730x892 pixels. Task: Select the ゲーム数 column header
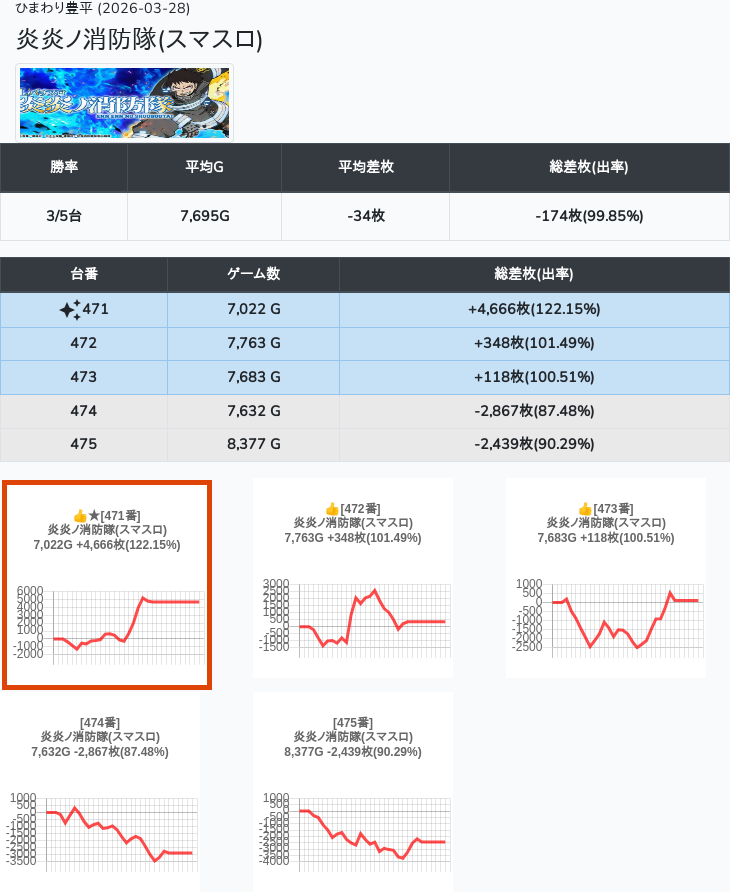[x=253, y=274]
